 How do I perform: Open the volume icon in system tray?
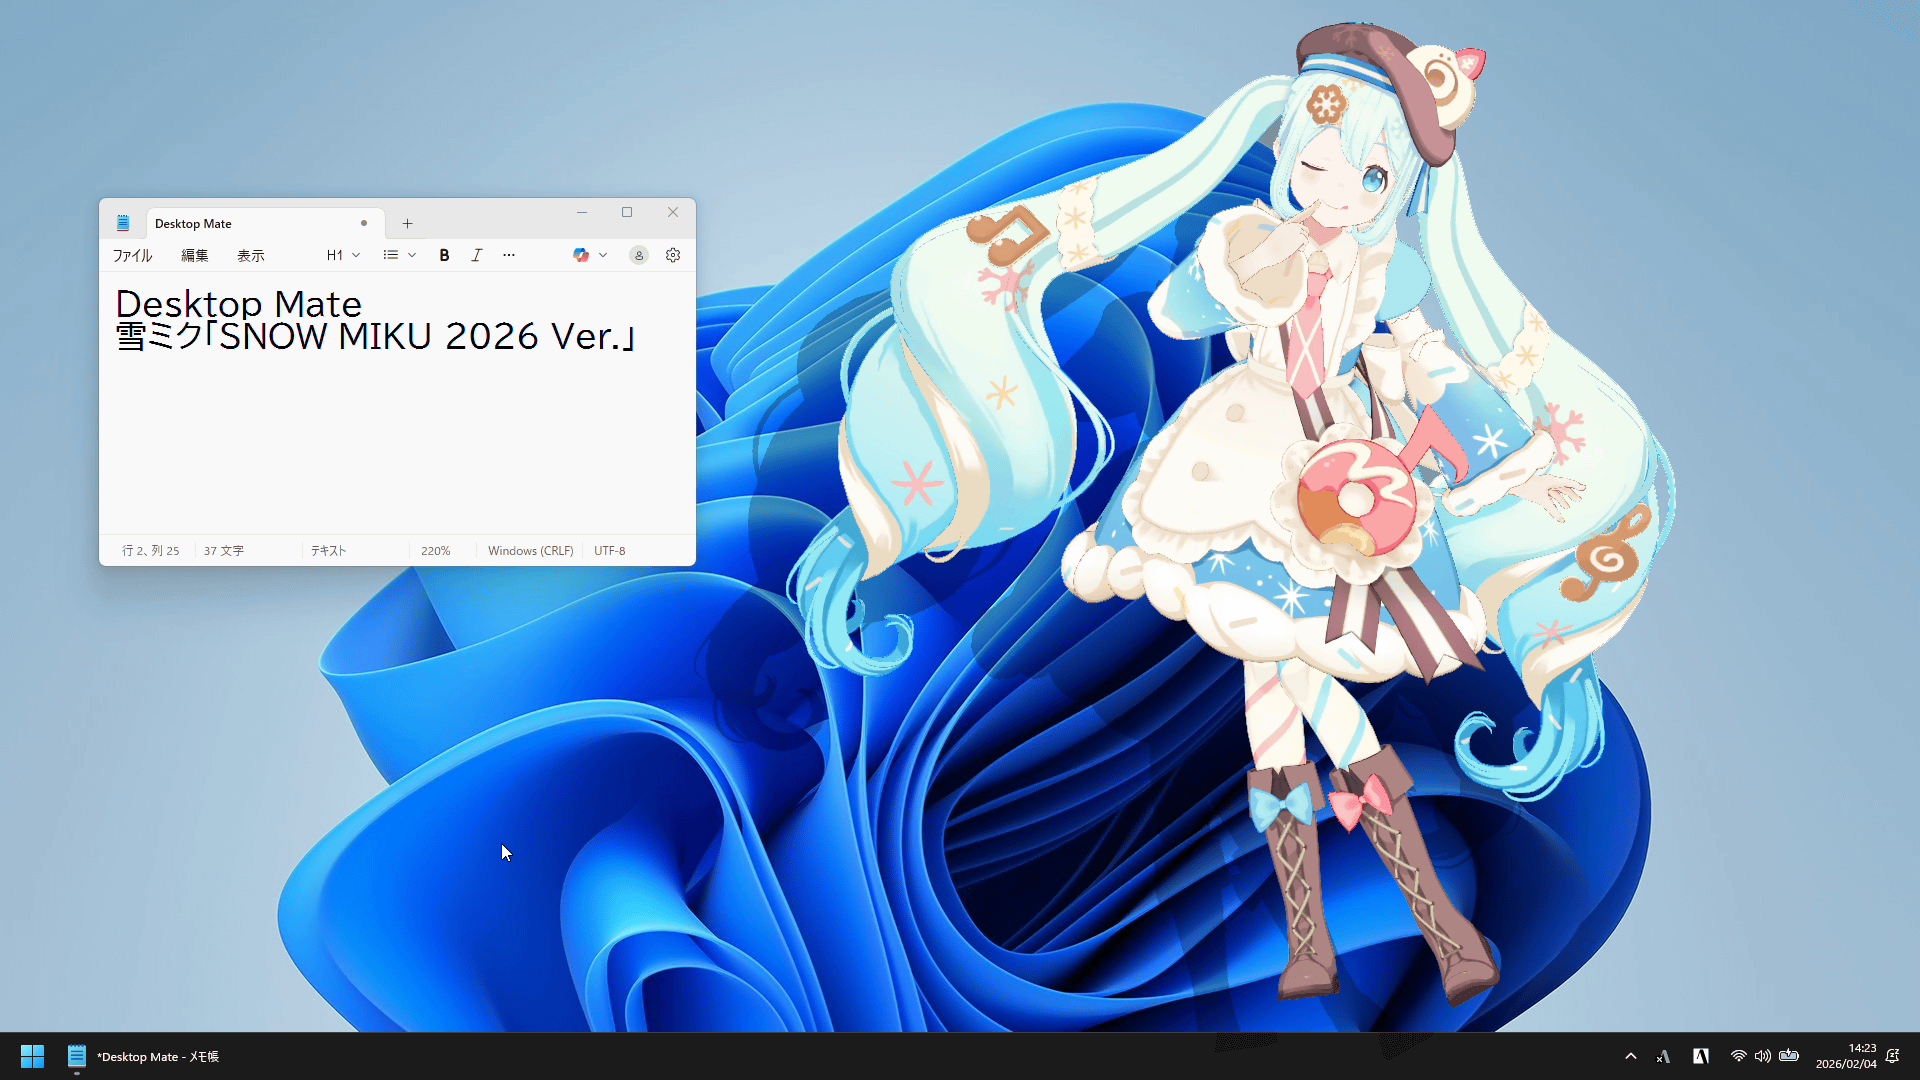(x=1763, y=1056)
